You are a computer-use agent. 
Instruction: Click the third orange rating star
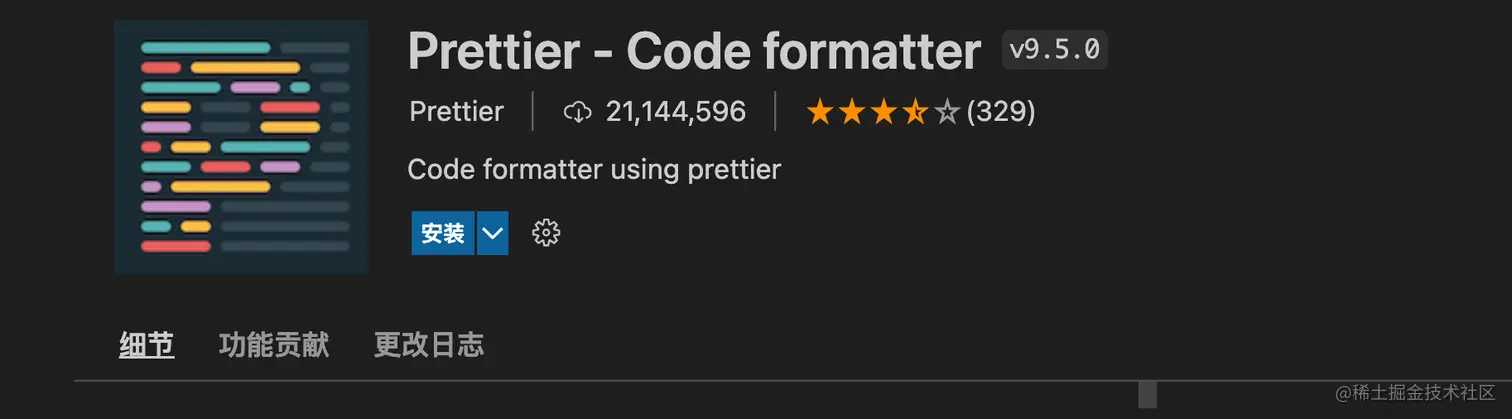tap(883, 112)
